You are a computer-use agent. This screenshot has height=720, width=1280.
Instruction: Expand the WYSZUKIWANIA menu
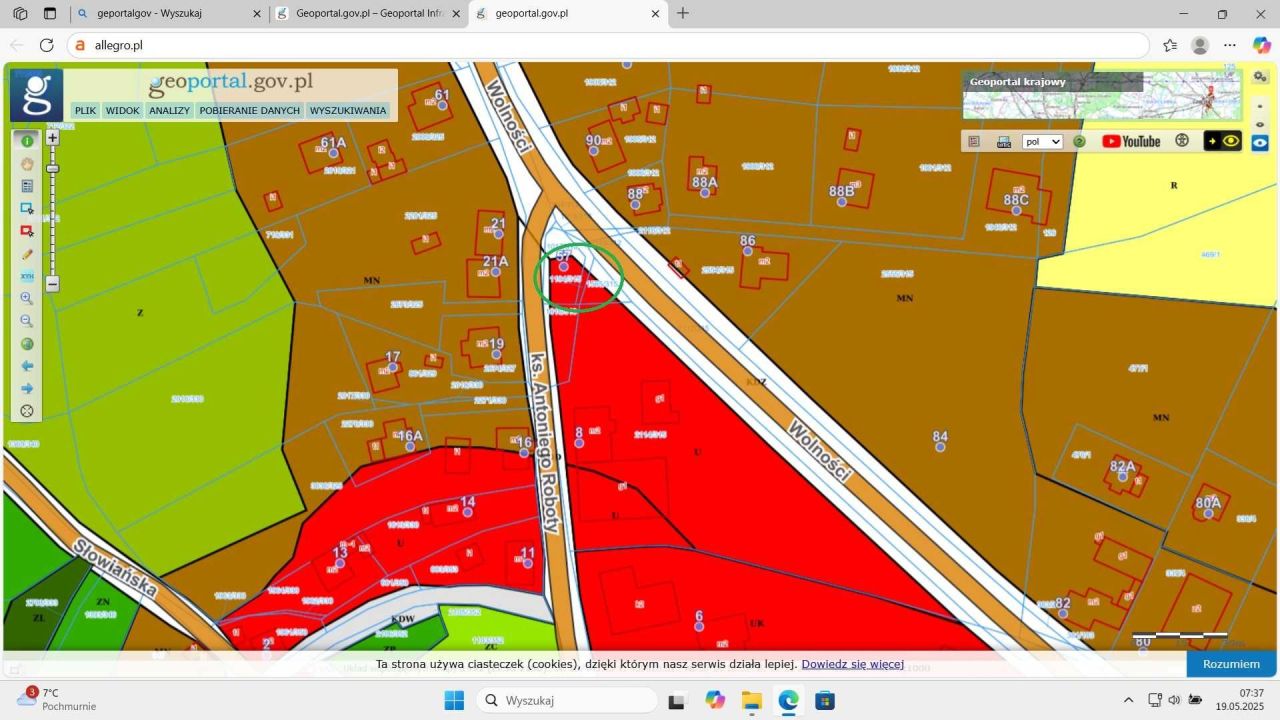pos(347,111)
